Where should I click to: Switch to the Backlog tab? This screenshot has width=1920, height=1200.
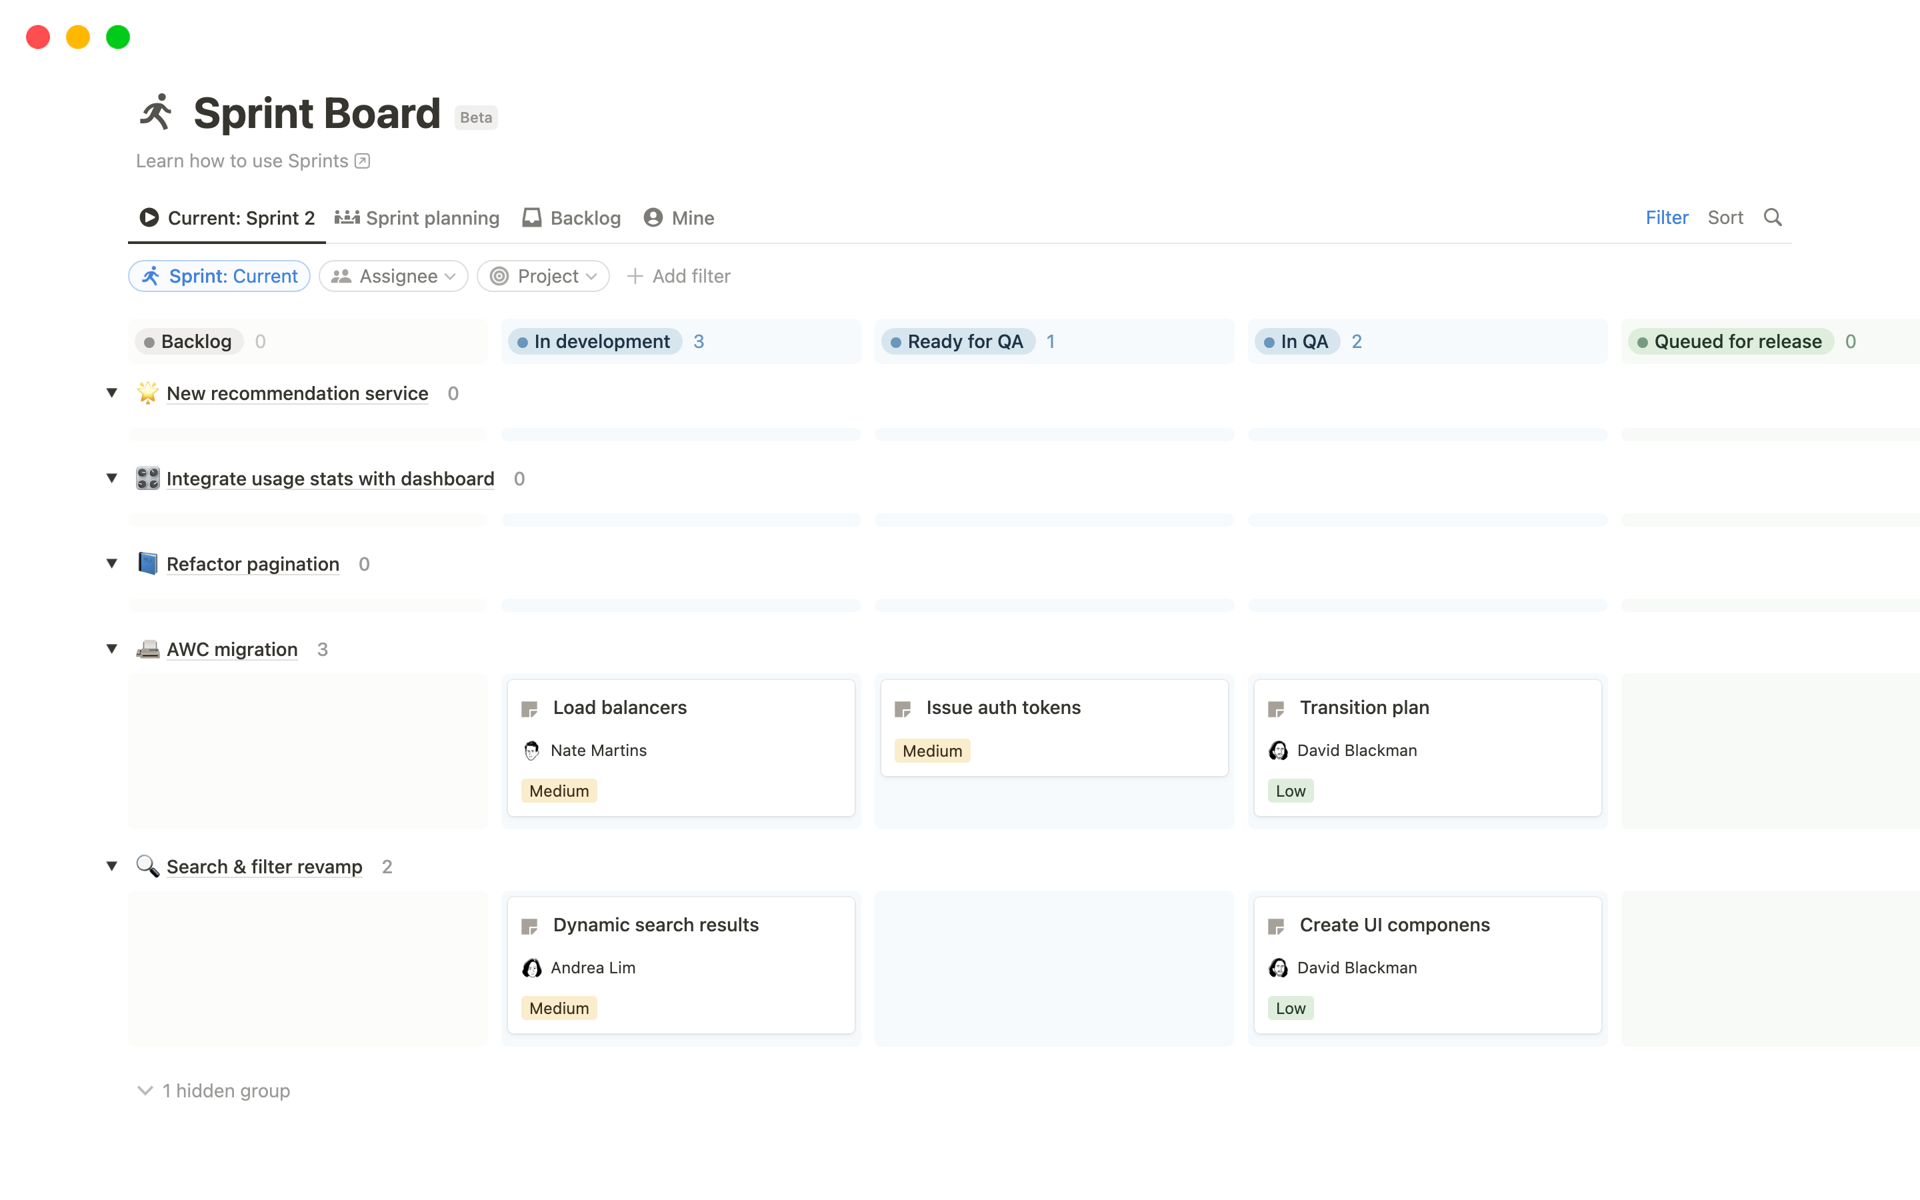(570, 217)
